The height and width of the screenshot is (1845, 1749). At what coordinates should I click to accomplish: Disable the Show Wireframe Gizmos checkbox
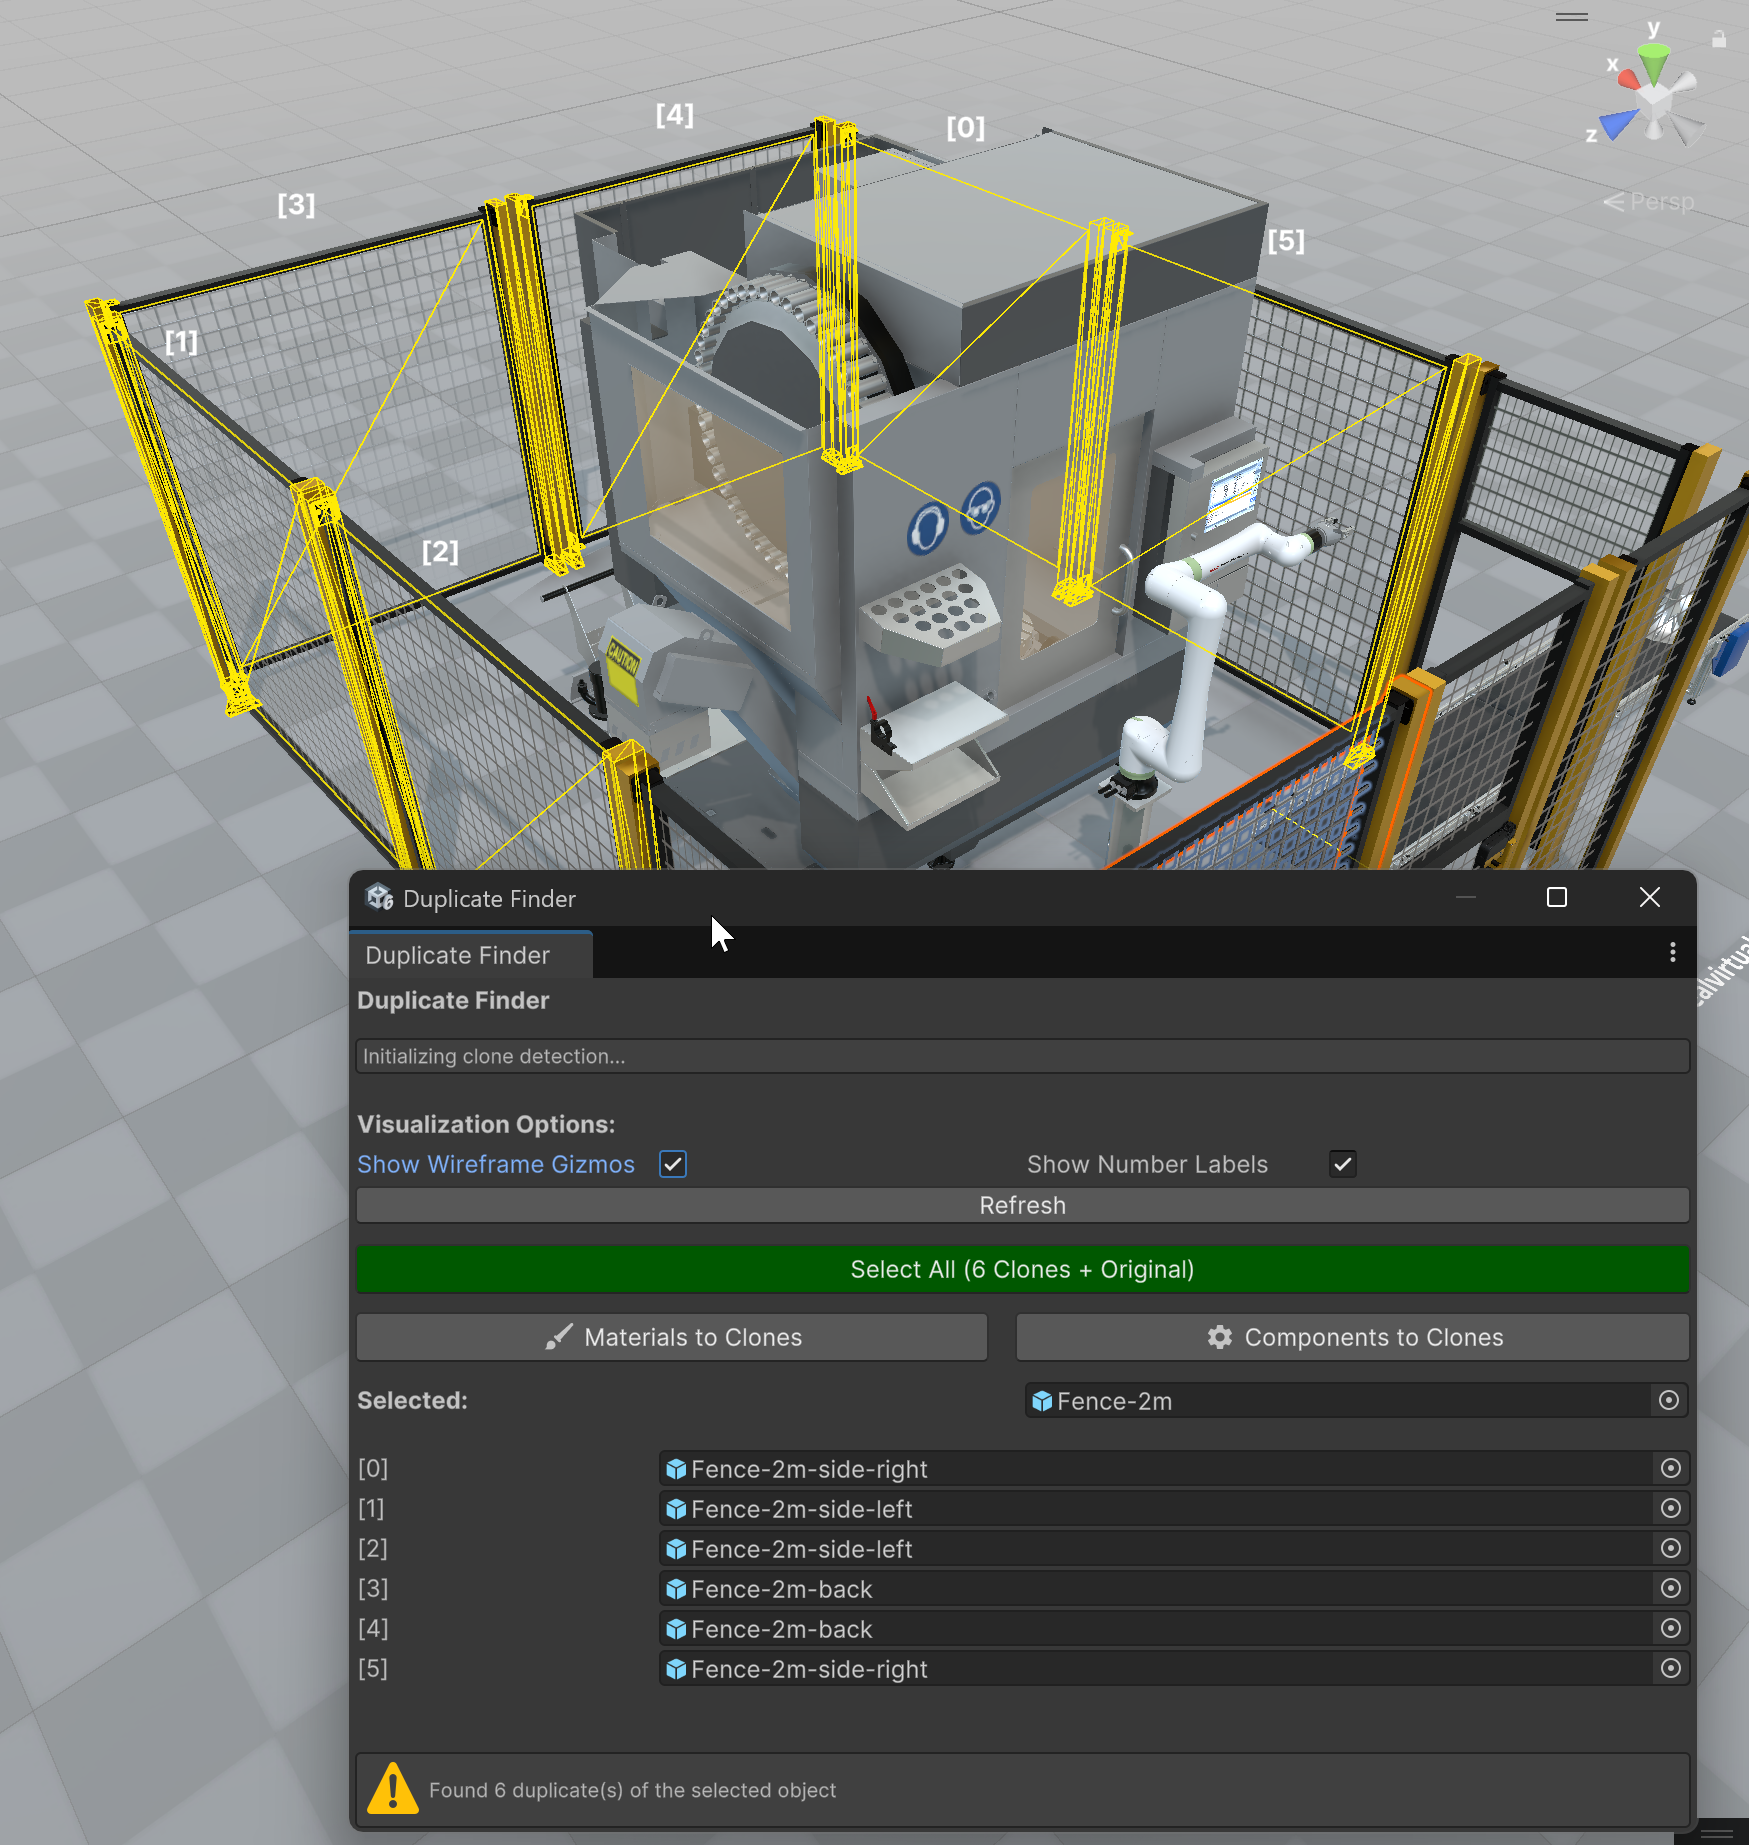pos(673,1165)
